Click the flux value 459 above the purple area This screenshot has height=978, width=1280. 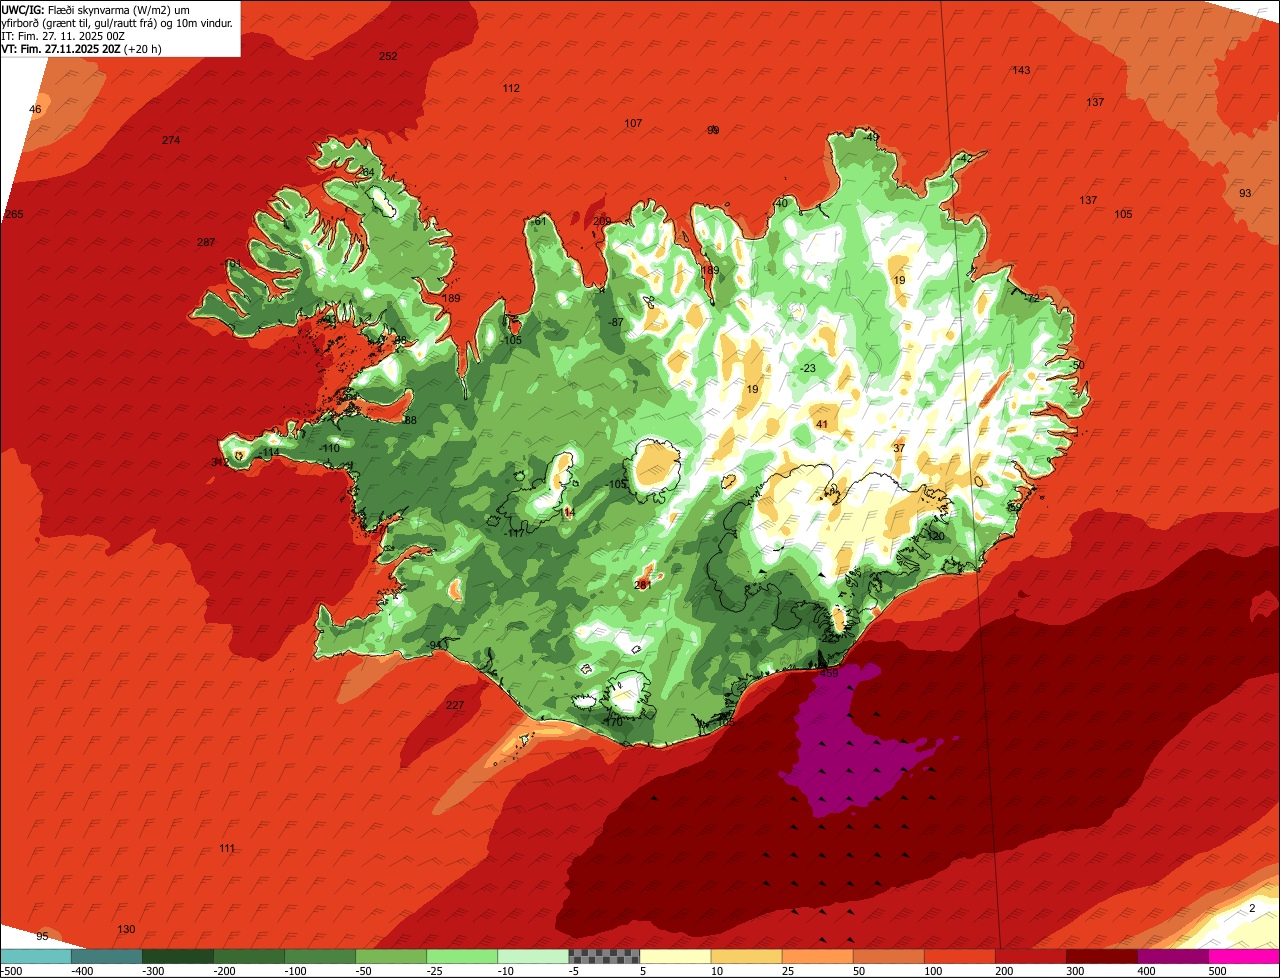click(829, 673)
